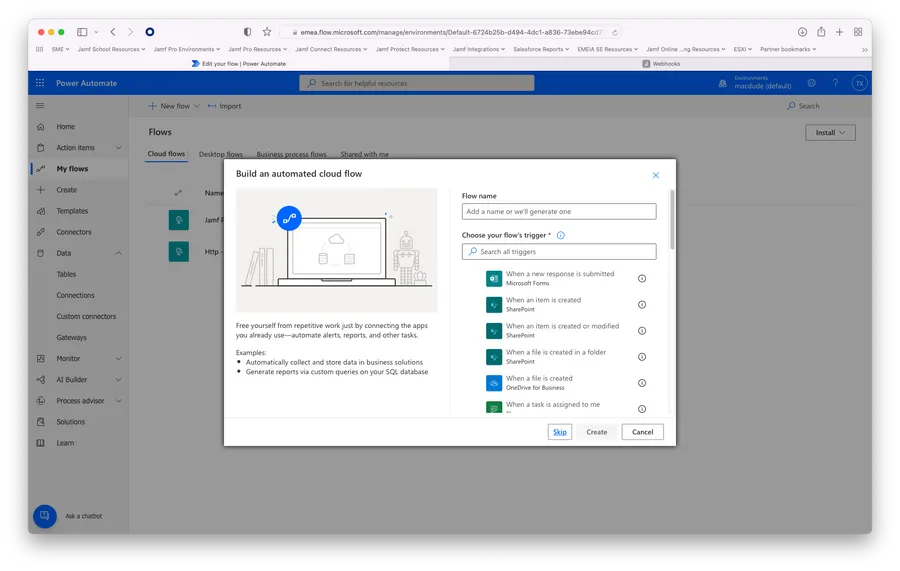900x571 pixels.
Task: Open Tables under Data
Action: click(66, 274)
